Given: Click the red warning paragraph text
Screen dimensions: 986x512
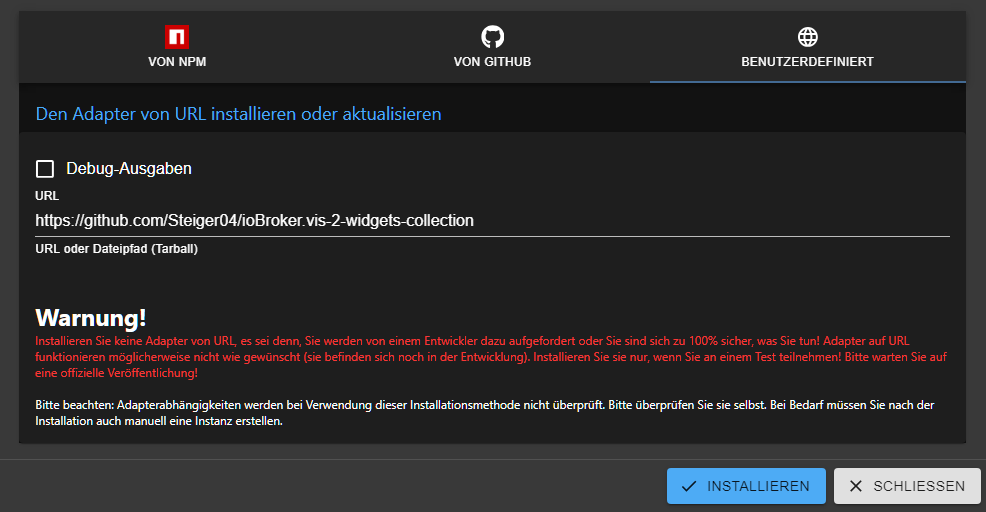Looking at the screenshot, I should (491, 357).
